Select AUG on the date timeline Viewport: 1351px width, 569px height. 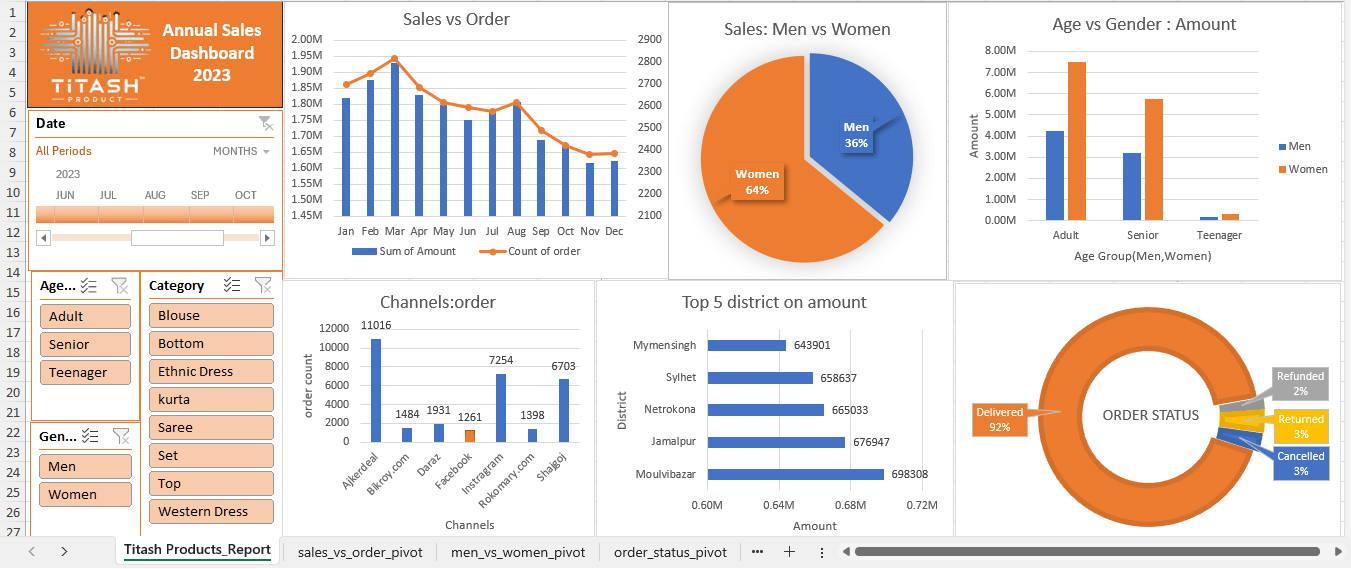point(155,214)
